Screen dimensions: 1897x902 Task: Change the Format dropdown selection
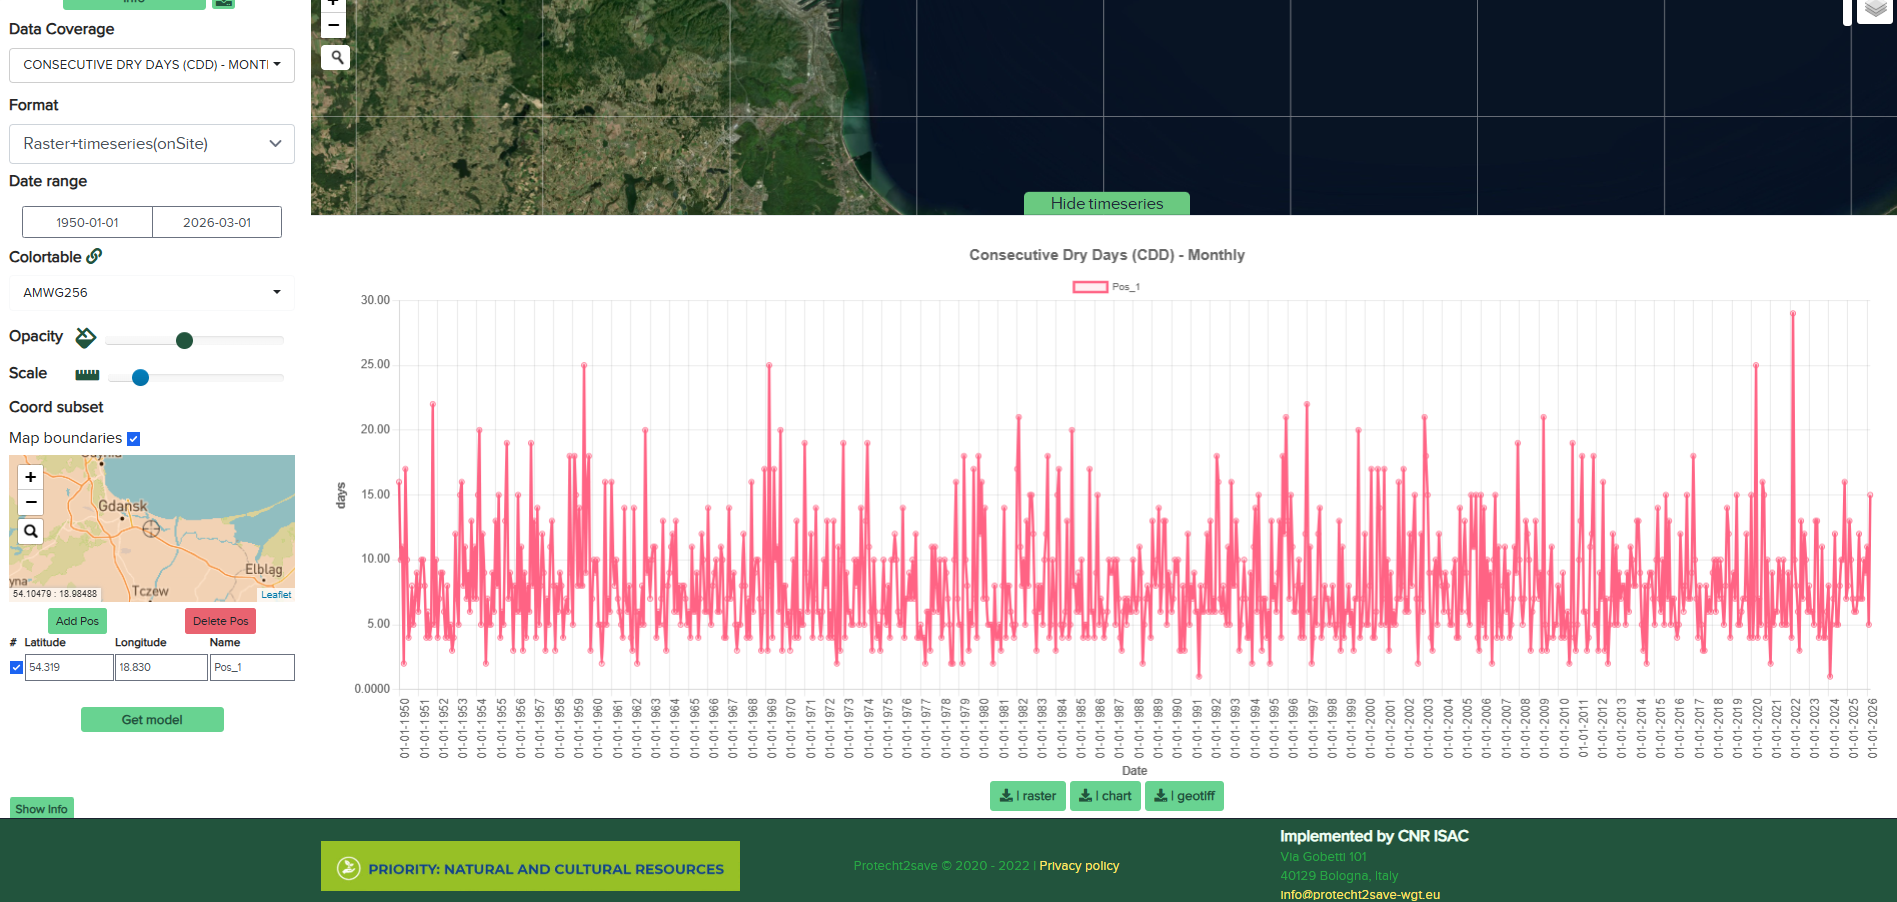click(x=151, y=144)
